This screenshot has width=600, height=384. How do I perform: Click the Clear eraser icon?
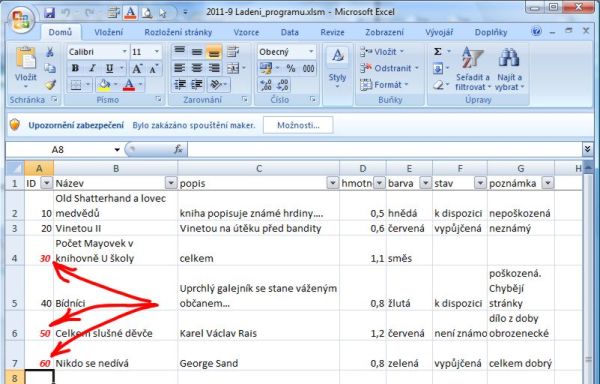439,85
